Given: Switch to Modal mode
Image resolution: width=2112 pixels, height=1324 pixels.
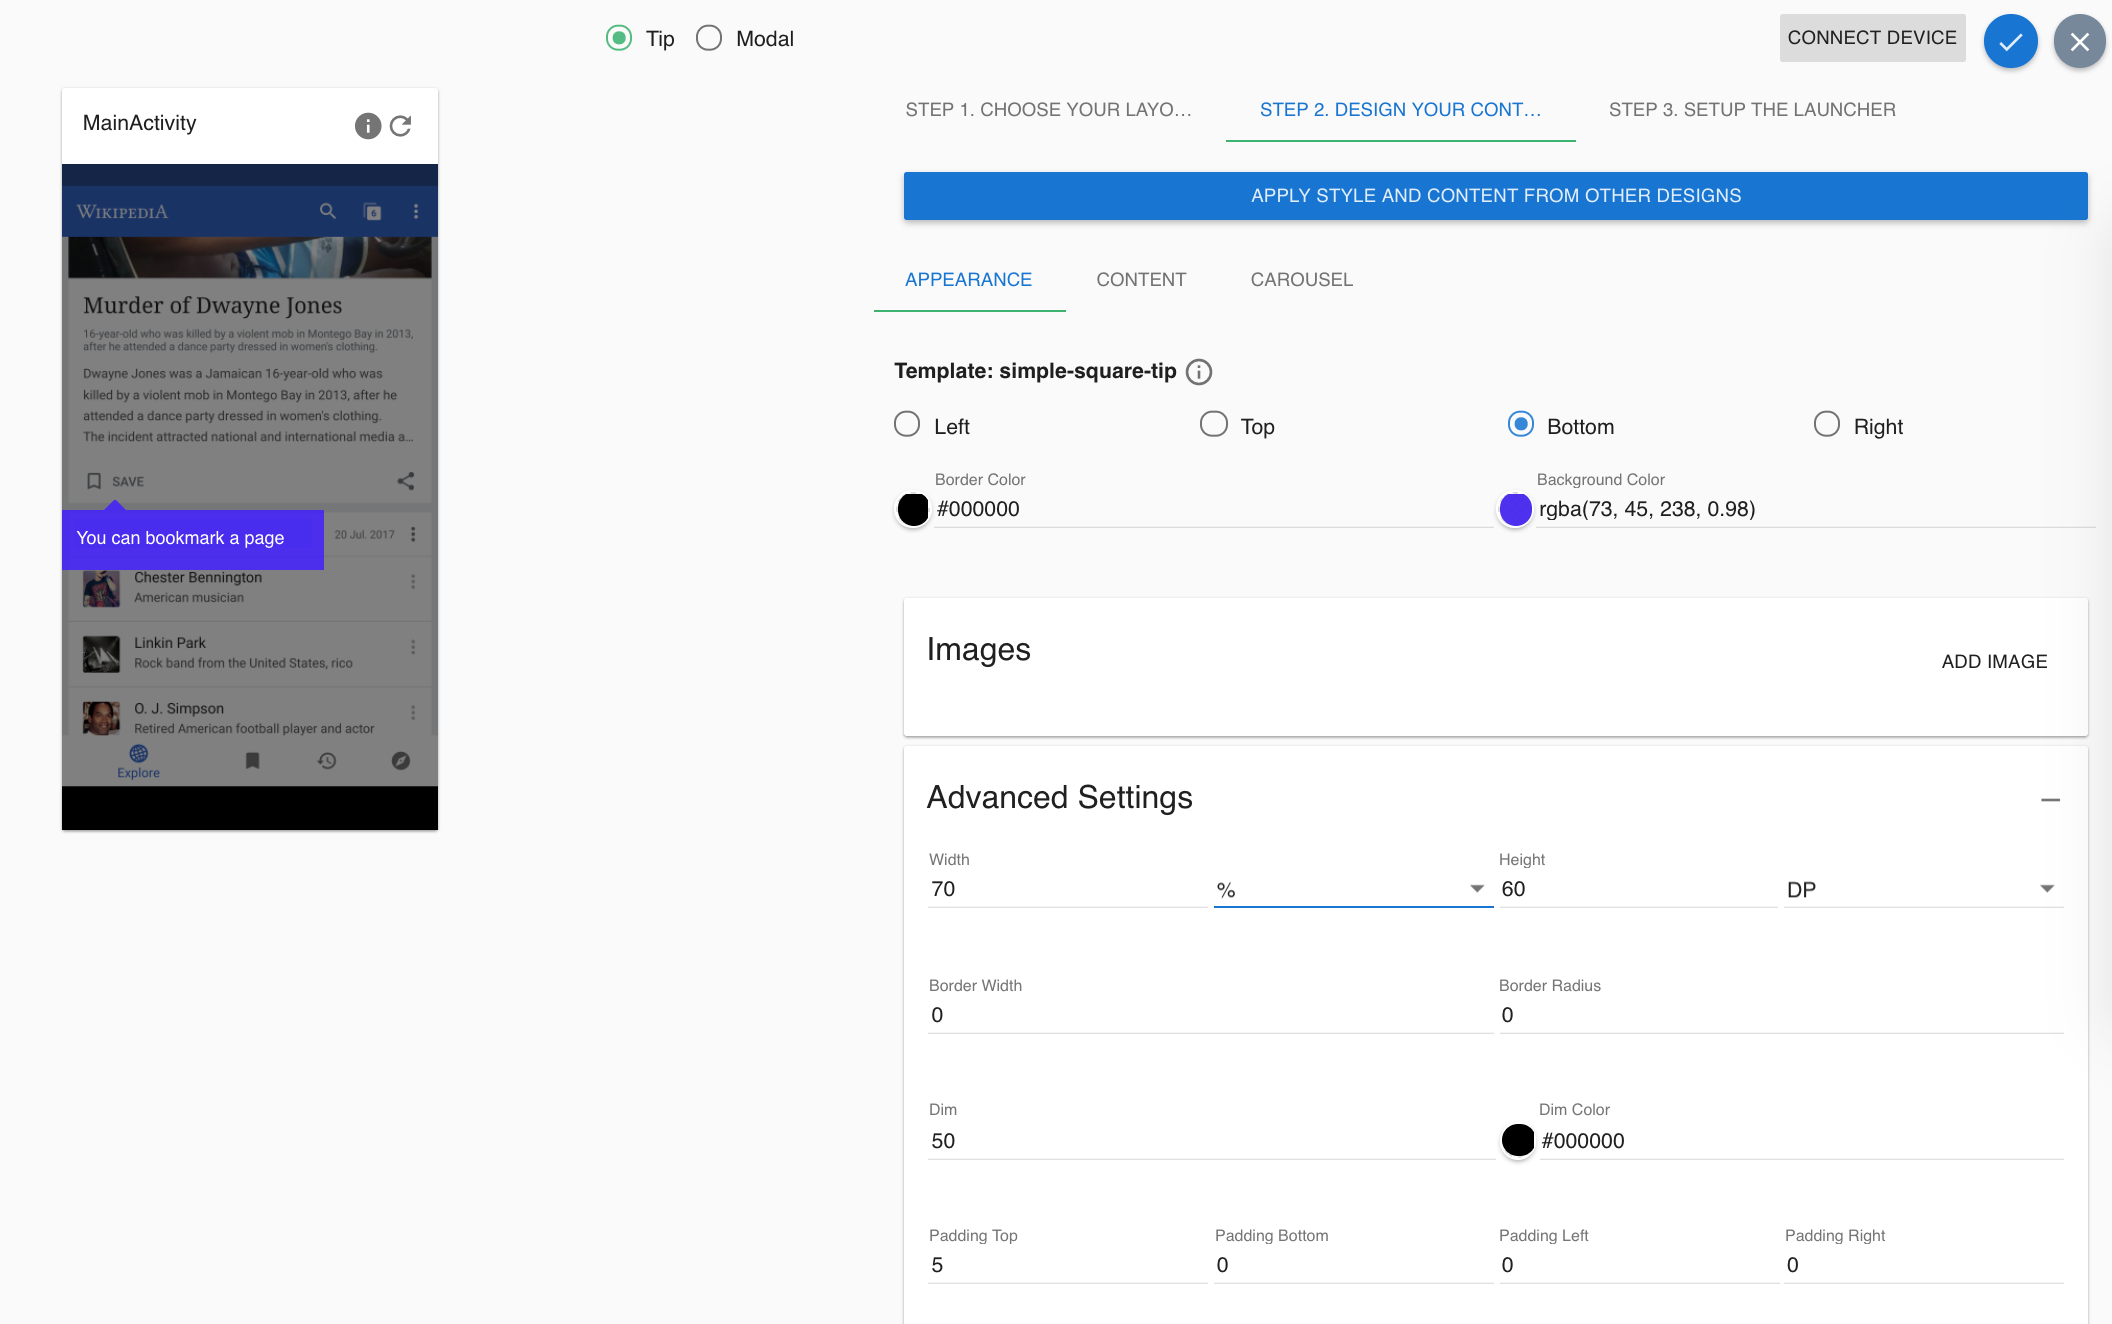Looking at the screenshot, I should point(709,37).
